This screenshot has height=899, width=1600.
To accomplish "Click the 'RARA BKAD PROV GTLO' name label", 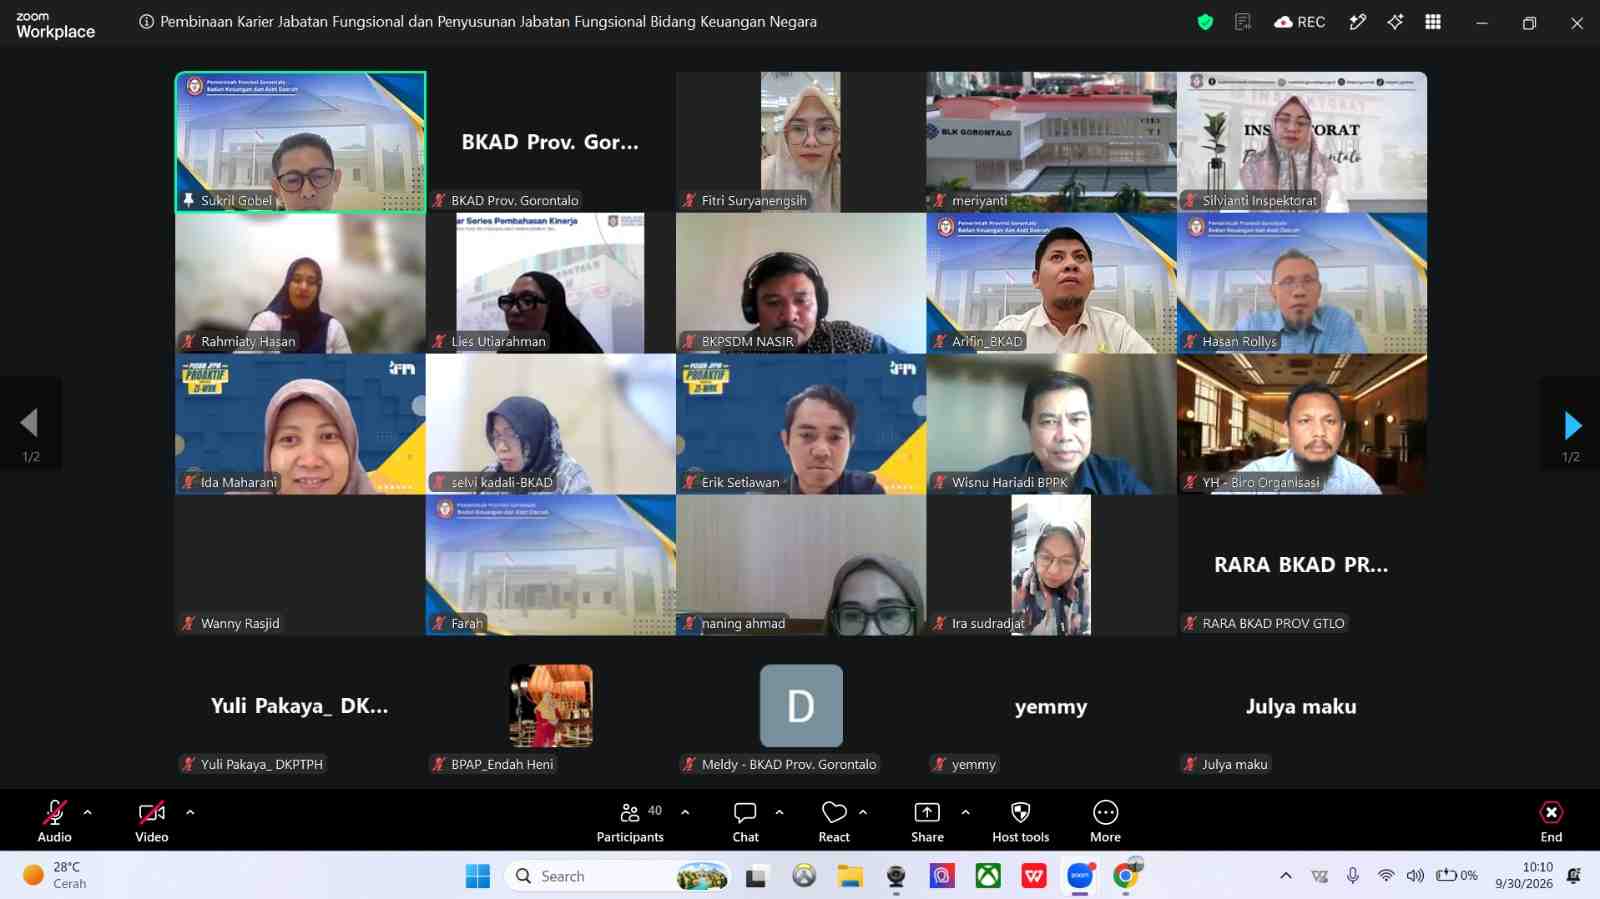I will click(1273, 623).
